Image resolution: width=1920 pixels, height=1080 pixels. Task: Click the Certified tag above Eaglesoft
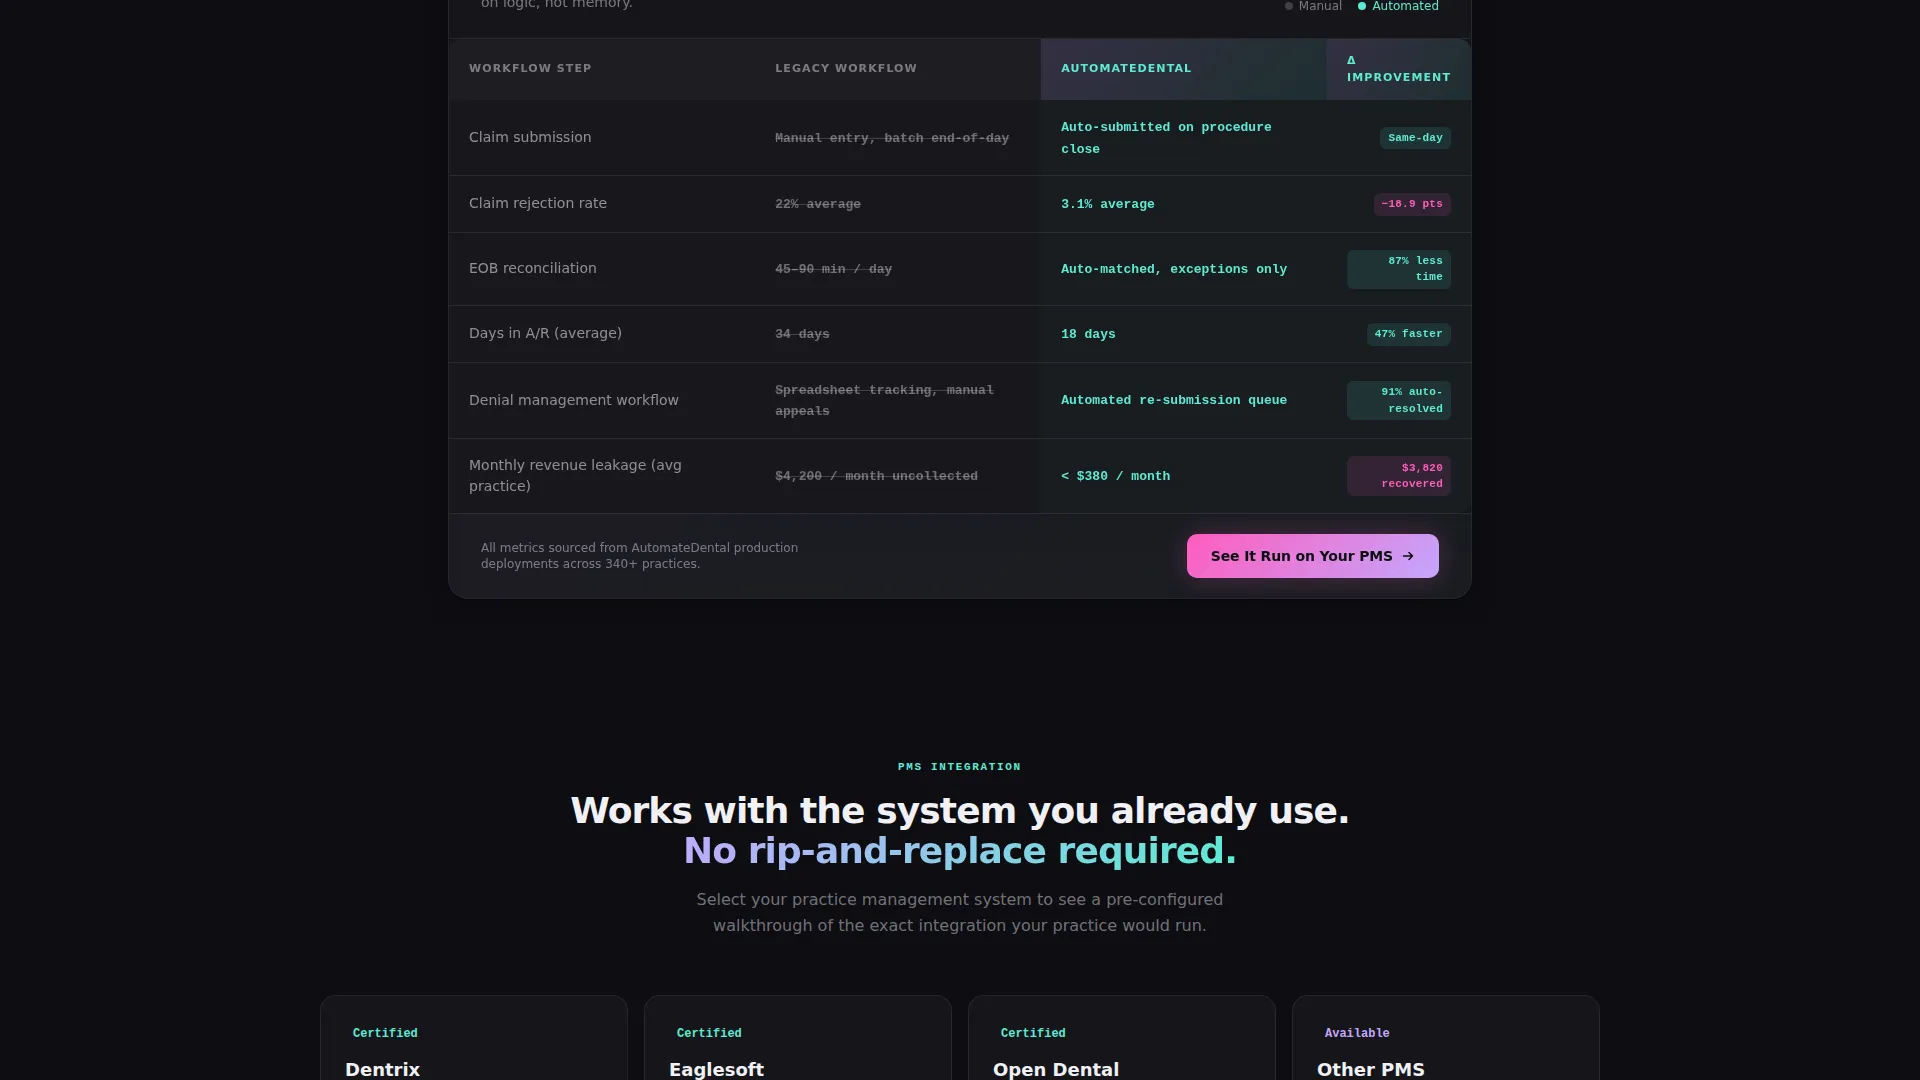coord(709,1033)
